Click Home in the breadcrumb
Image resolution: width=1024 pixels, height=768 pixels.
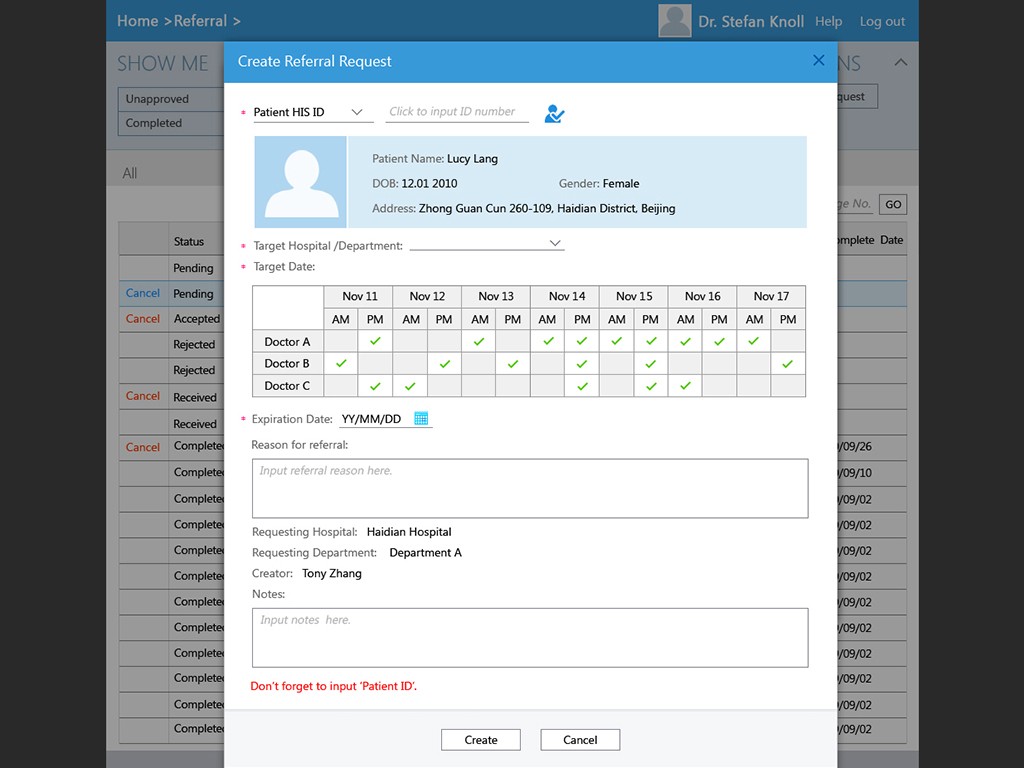click(x=137, y=21)
